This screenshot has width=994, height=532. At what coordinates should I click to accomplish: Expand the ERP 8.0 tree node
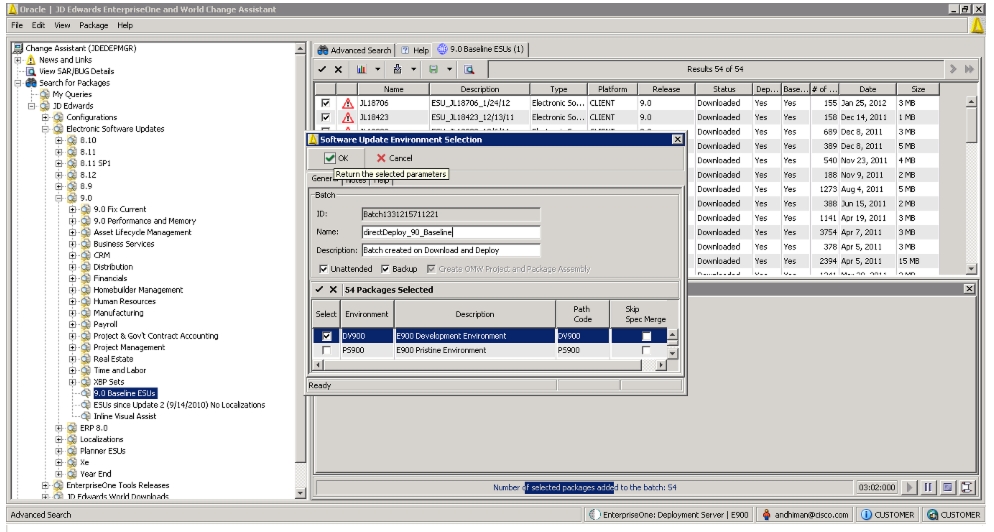[x=58, y=428]
